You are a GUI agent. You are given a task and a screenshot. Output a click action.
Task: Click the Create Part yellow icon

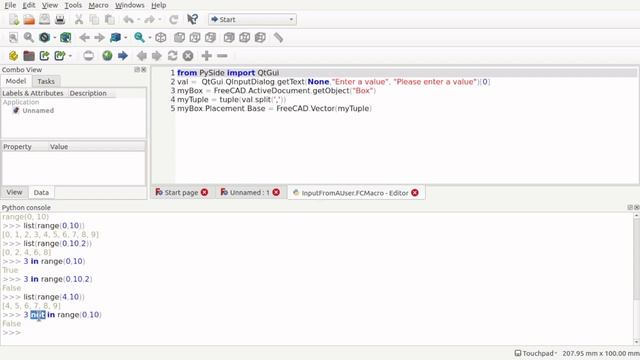coord(13,56)
